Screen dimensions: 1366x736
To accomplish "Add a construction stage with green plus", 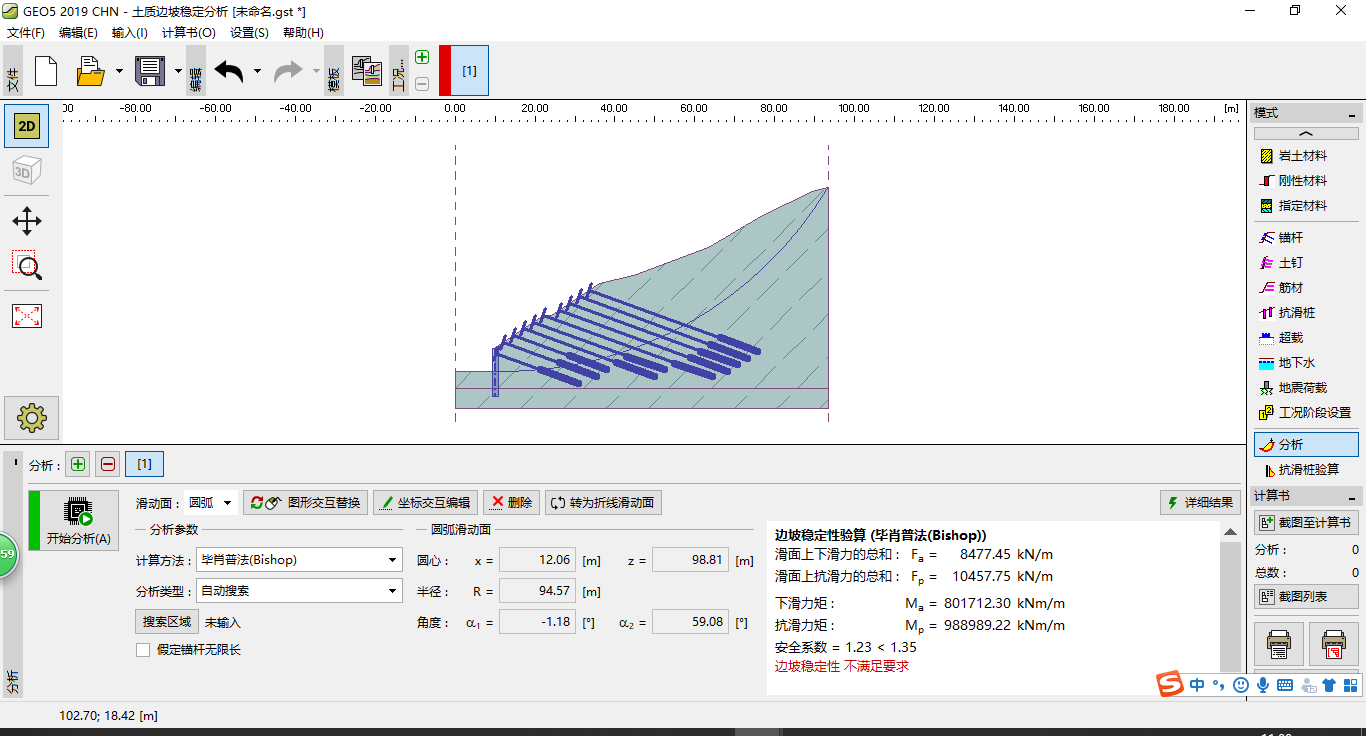I will (422, 57).
